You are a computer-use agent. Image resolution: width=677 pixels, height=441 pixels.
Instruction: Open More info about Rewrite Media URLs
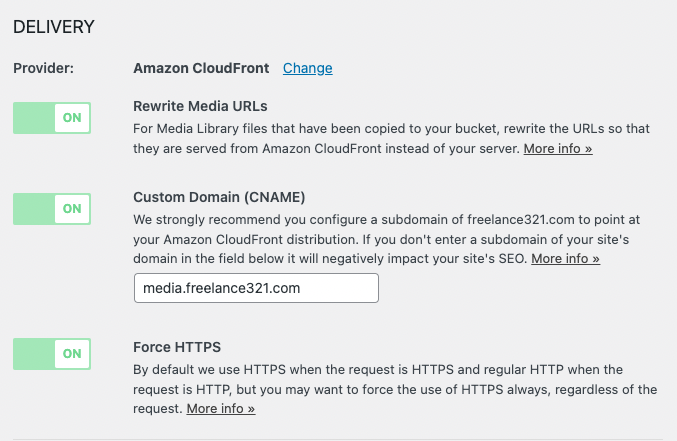(x=558, y=149)
